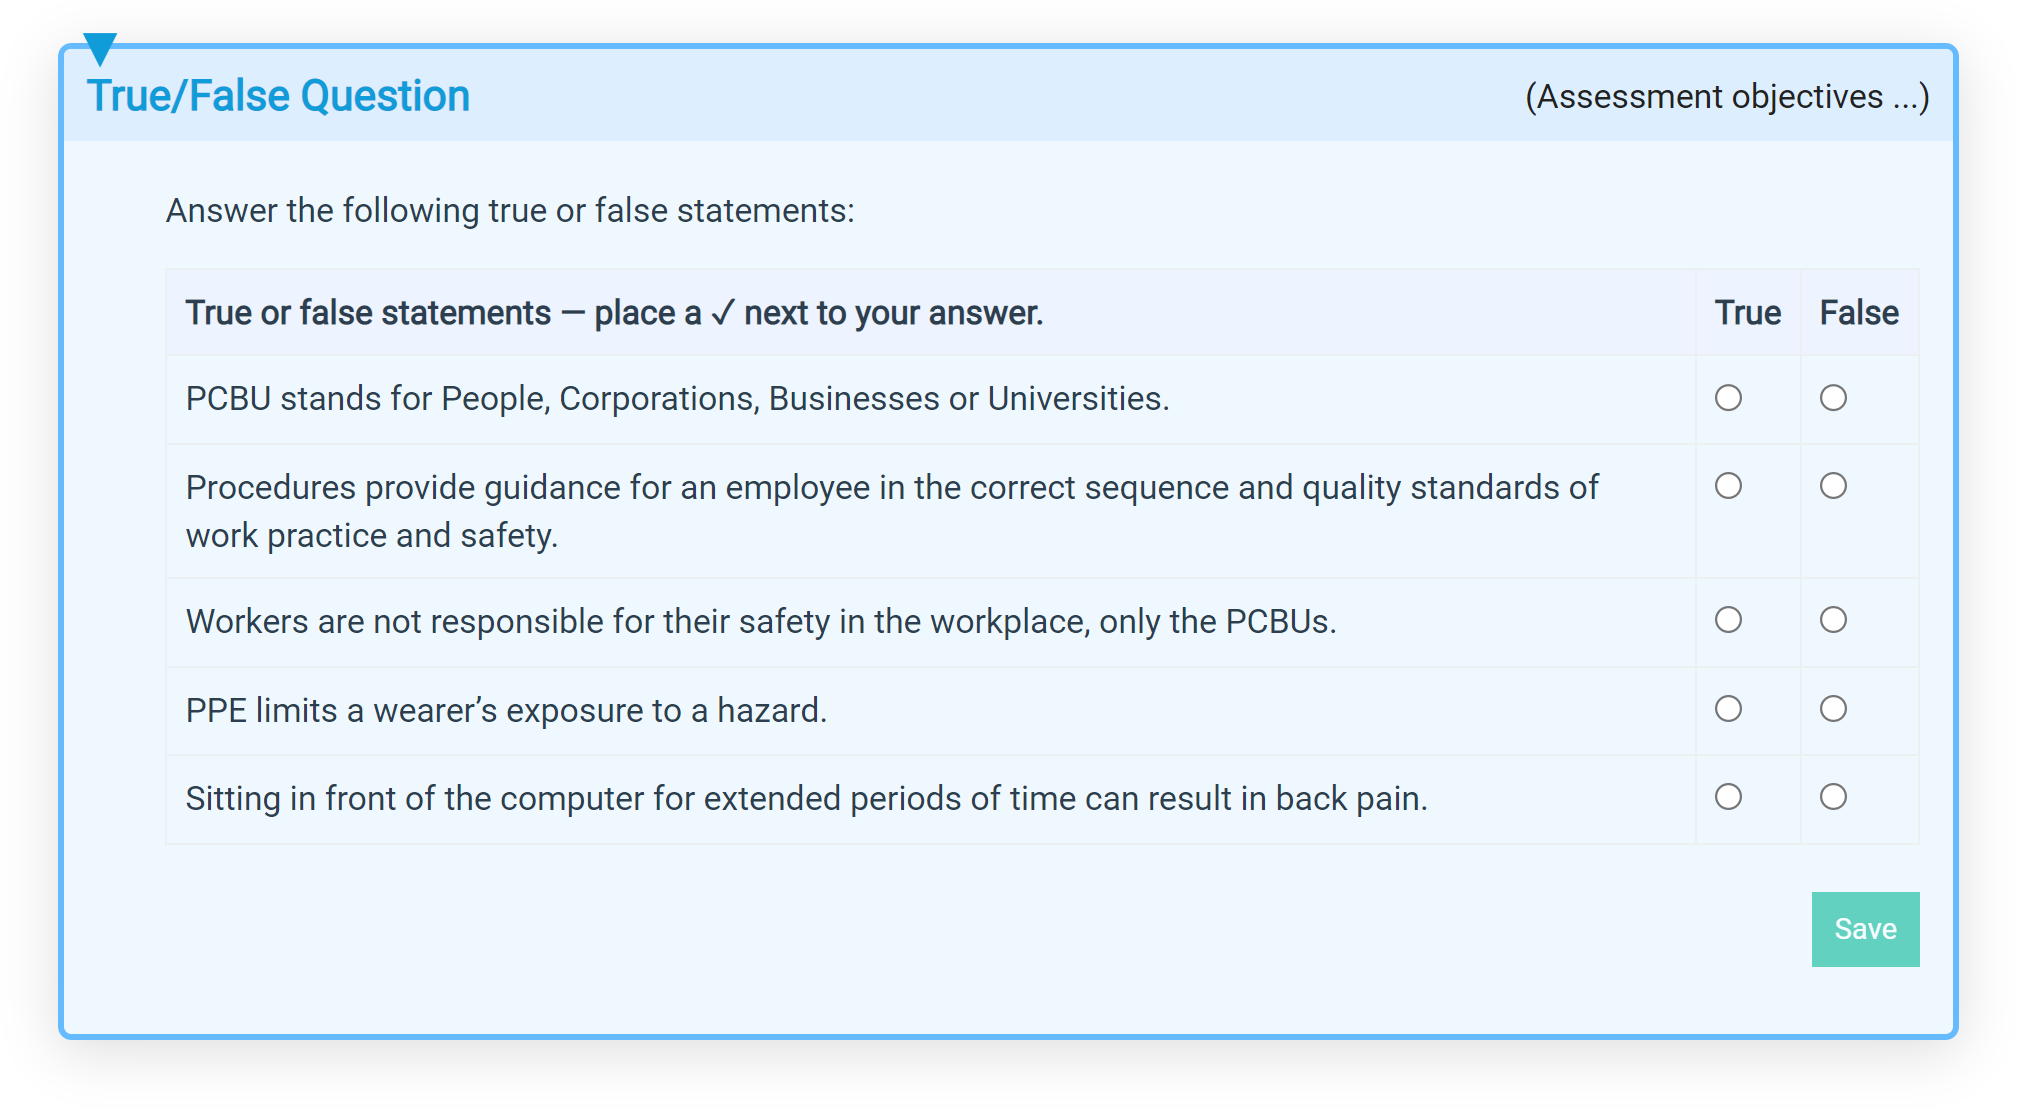
Task: Click the PCBU stands for statement text
Action: pos(677,399)
